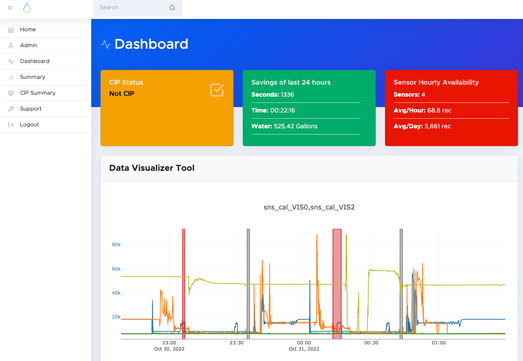The width and height of the screenshot is (523, 361).
Task: Click the CIP Status checkmark icon
Action: (217, 90)
